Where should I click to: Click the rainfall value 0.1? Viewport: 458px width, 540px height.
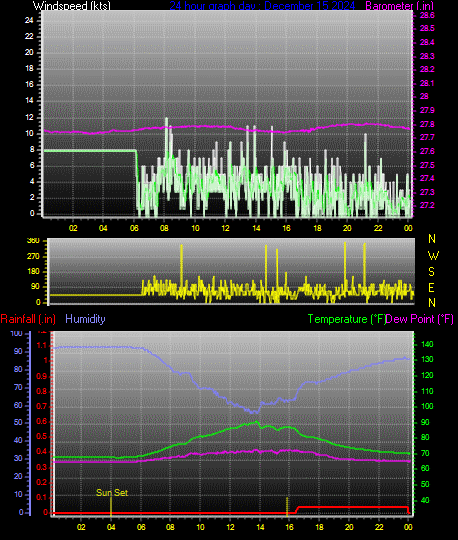pyautogui.click(x=42, y=497)
